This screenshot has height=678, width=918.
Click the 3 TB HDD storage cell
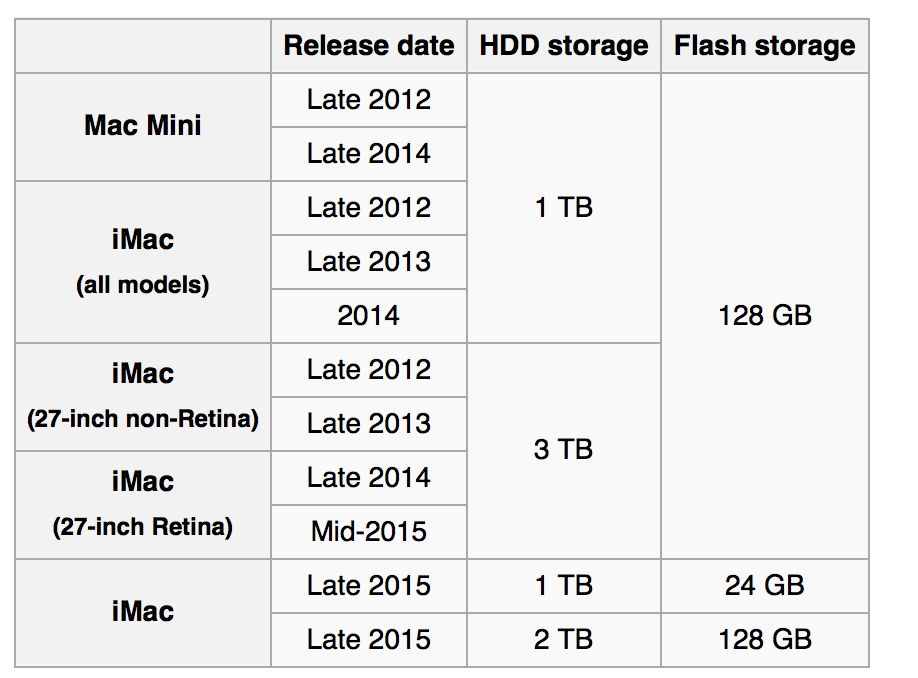(564, 451)
